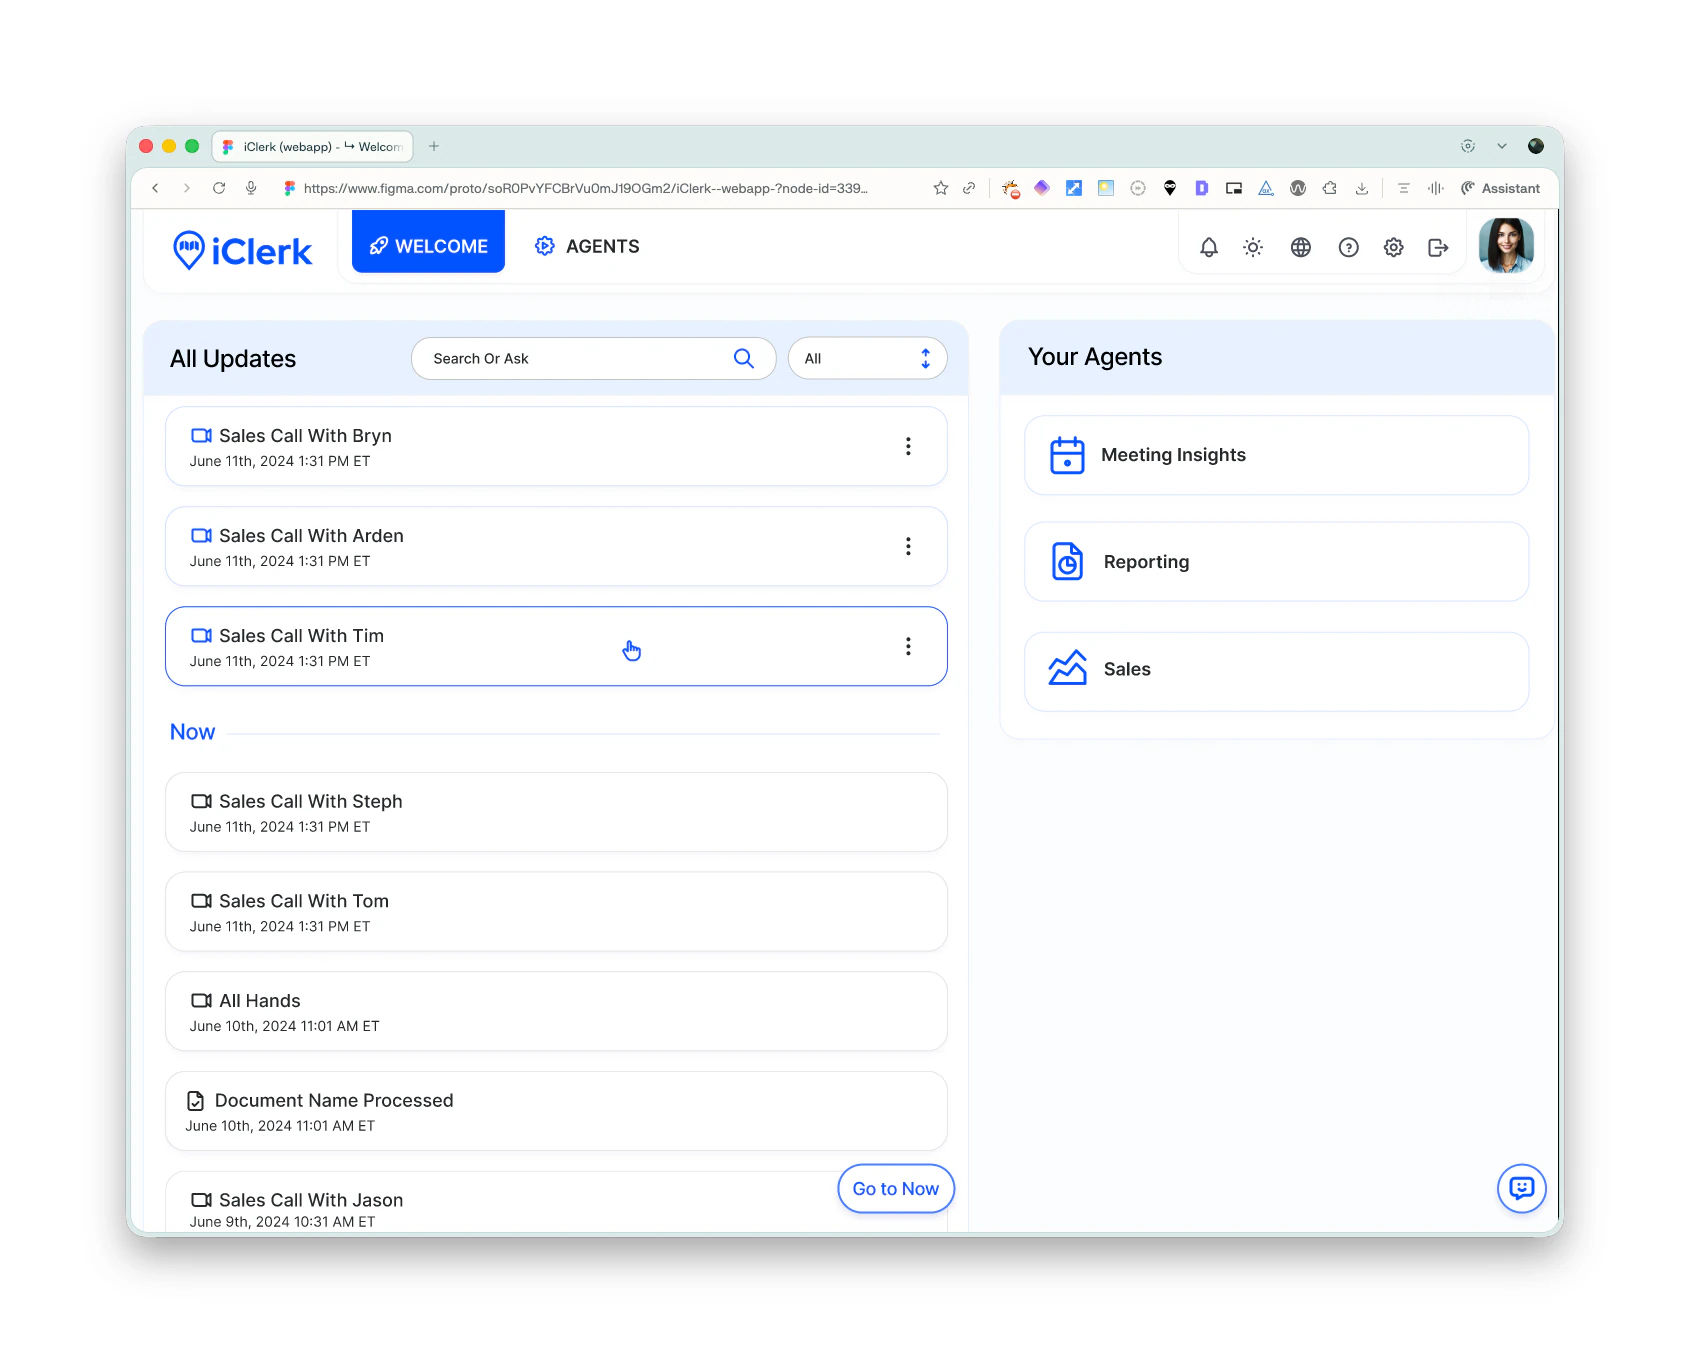The width and height of the screenshot is (1690, 1363).
Task: Switch to the Agents tab
Action: (588, 246)
